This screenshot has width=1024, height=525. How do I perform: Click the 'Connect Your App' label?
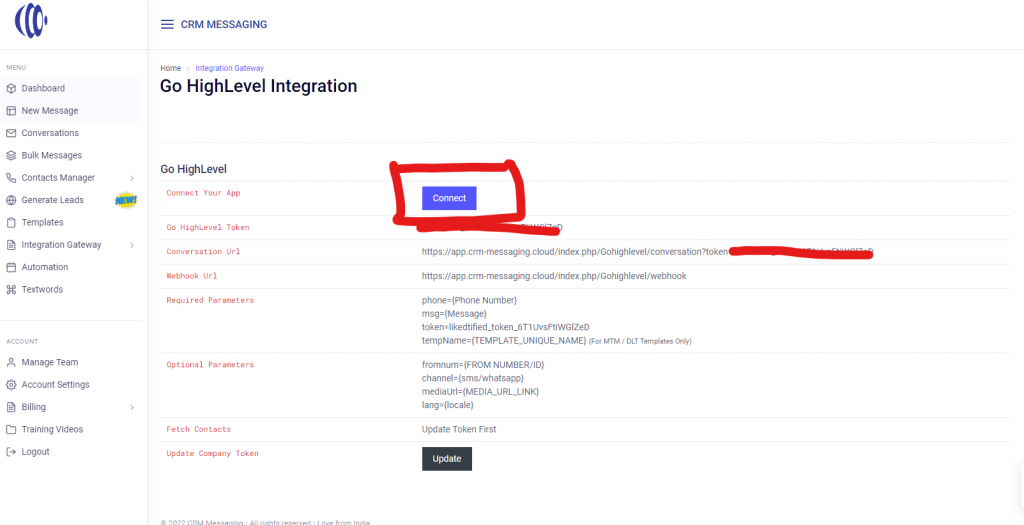pos(204,193)
